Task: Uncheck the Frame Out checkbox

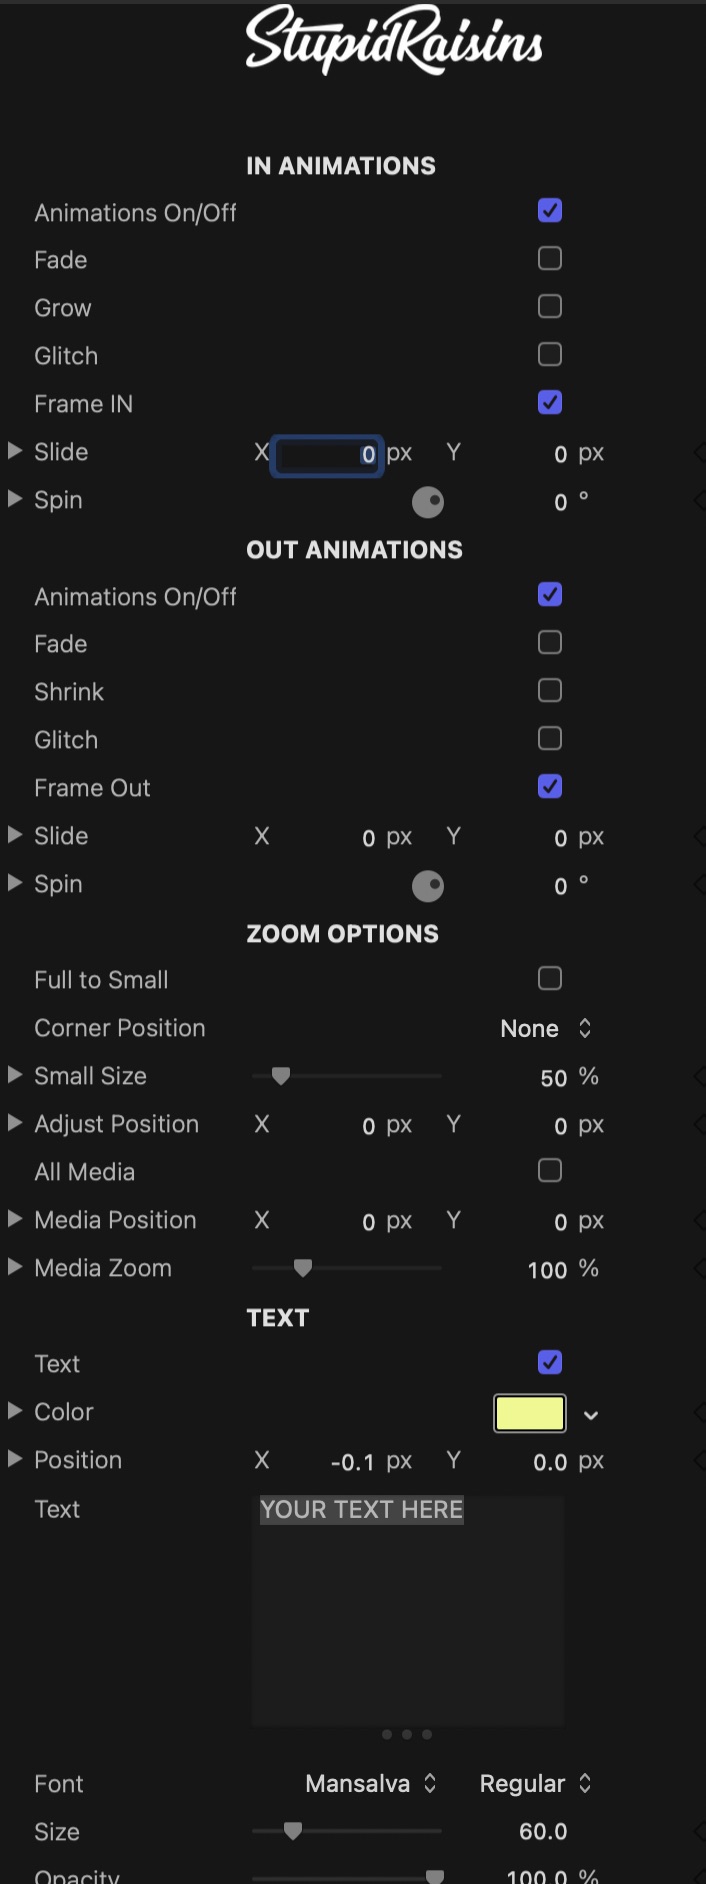Action: click(550, 787)
